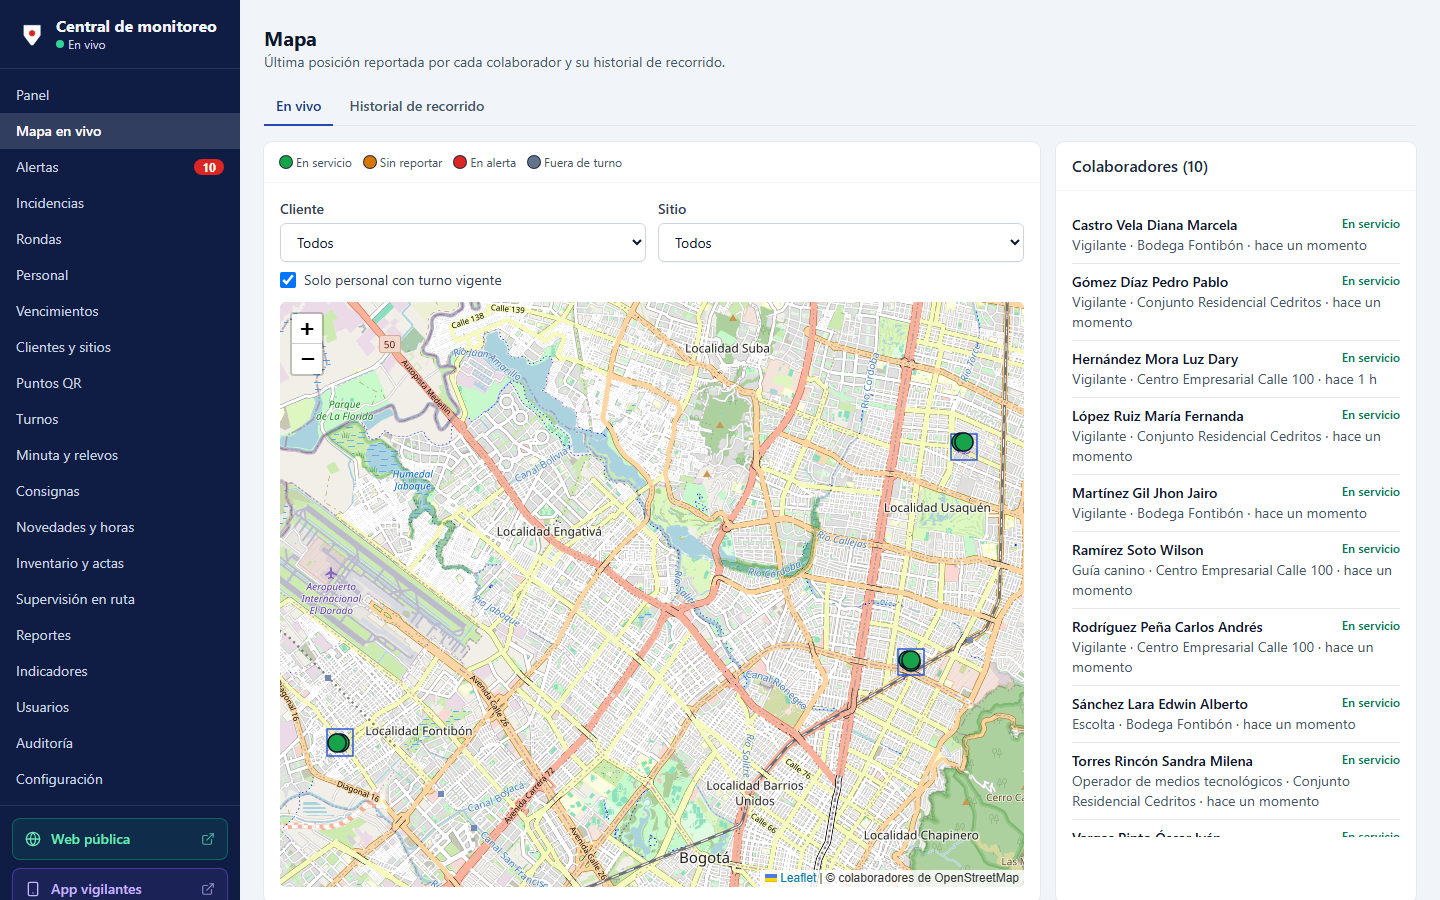Select collaborator Rodríguez Peña Carlos Andrés
1440x900 pixels.
tap(1236, 647)
